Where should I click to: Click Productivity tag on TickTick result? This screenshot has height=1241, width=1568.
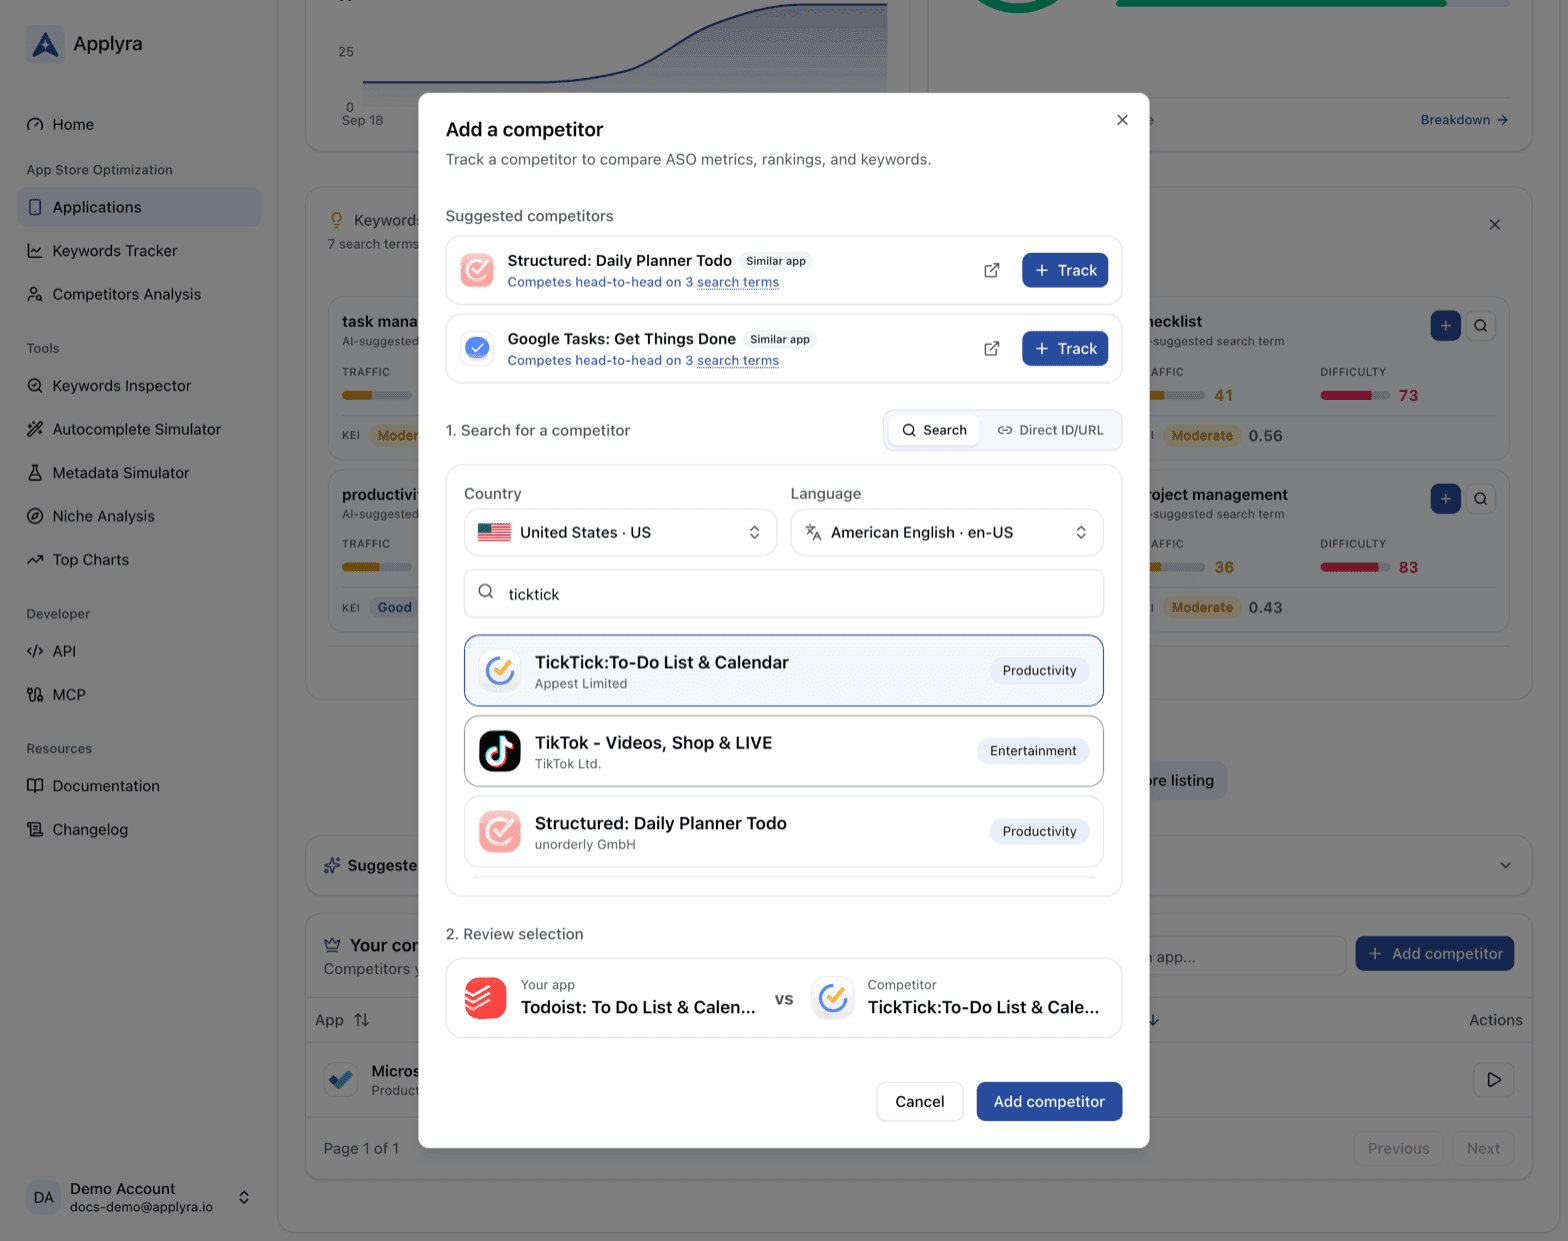click(1040, 671)
